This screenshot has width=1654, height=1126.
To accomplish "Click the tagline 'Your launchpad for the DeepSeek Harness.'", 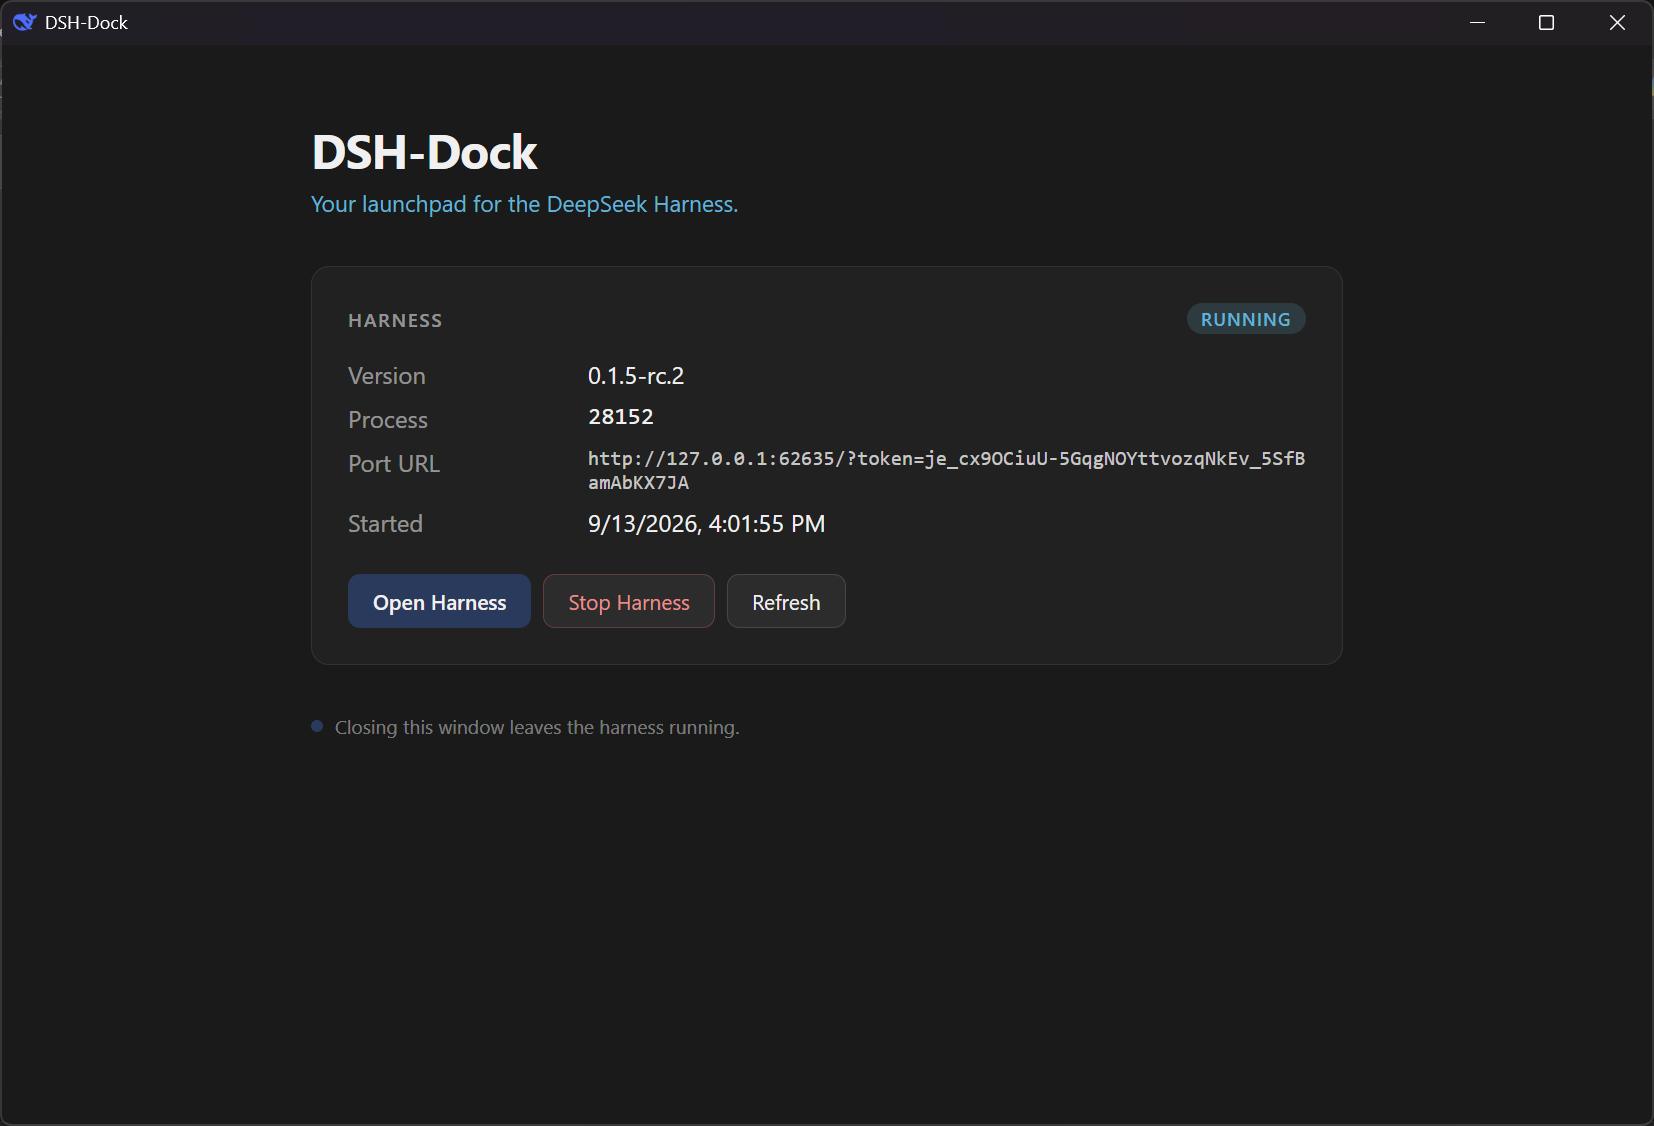I will (525, 204).
